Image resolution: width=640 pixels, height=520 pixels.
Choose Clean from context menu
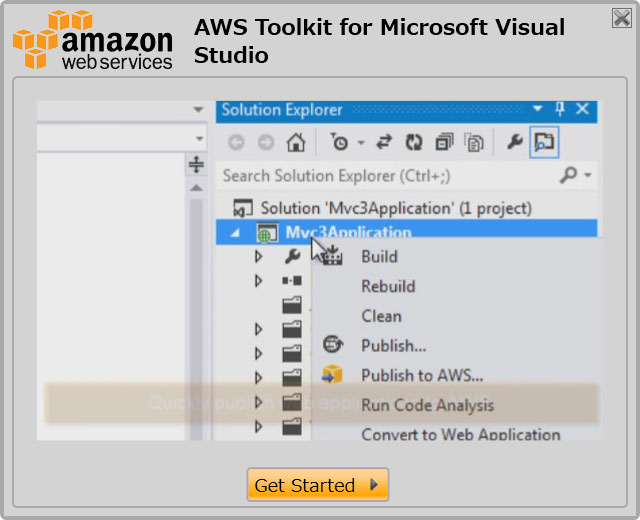pyautogui.click(x=381, y=316)
